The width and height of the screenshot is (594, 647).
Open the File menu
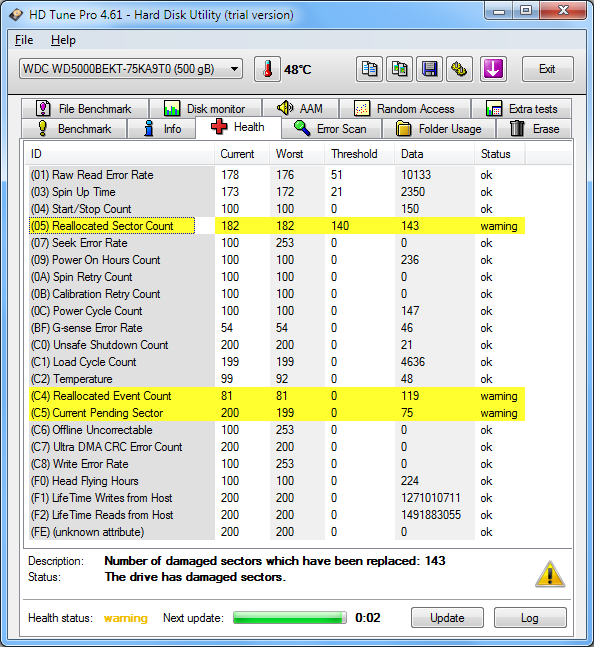click(x=24, y=40)
